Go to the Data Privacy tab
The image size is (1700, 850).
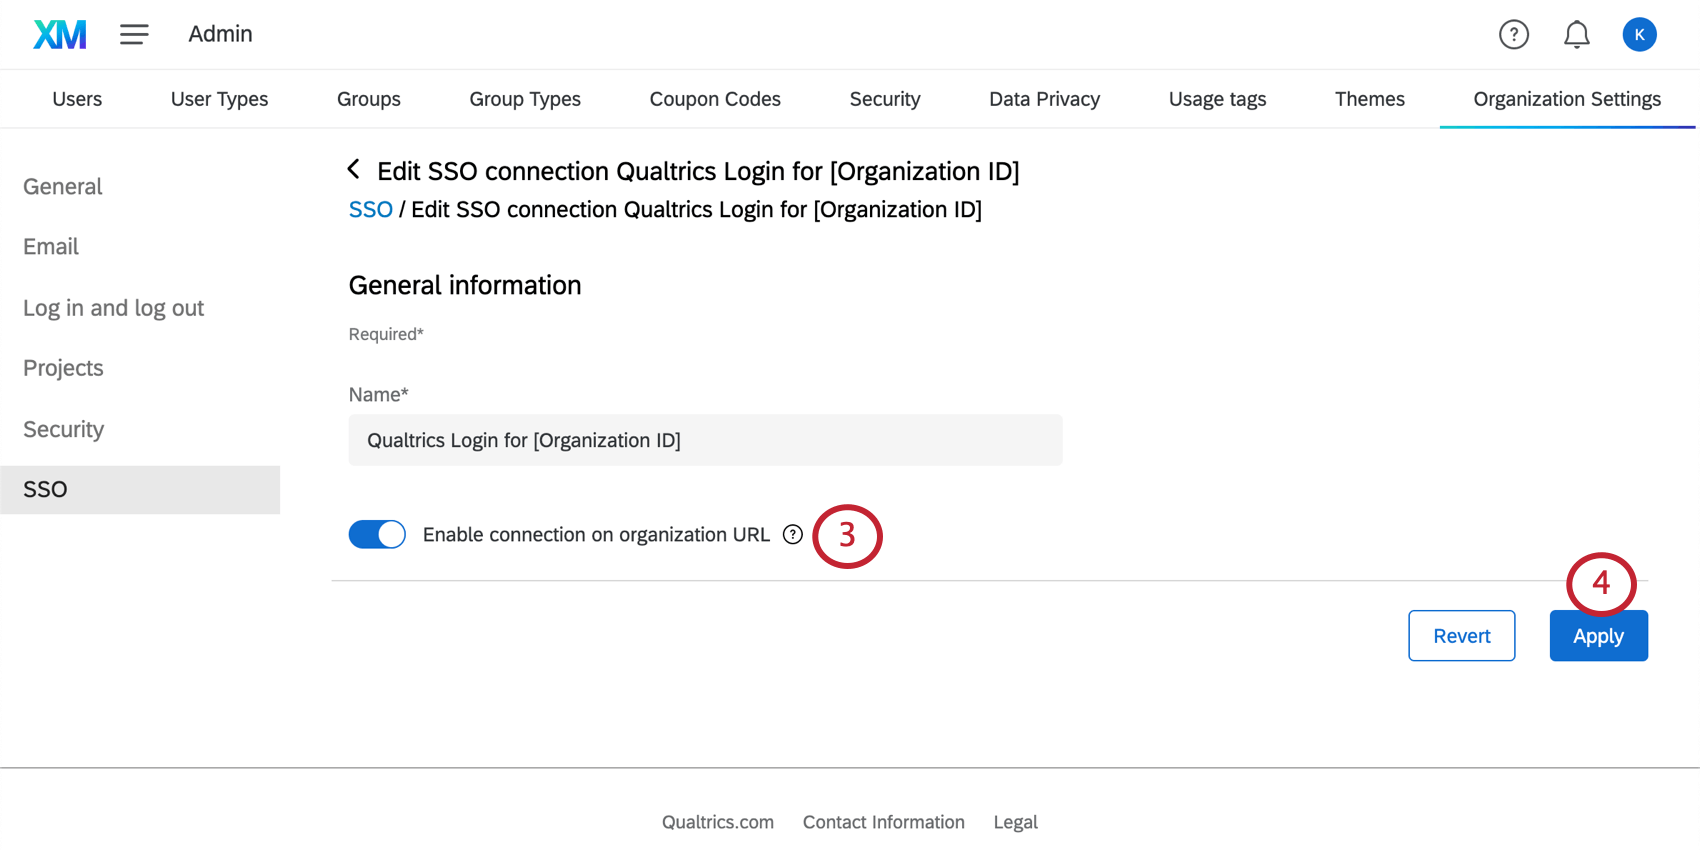(x=1044, y=99)
